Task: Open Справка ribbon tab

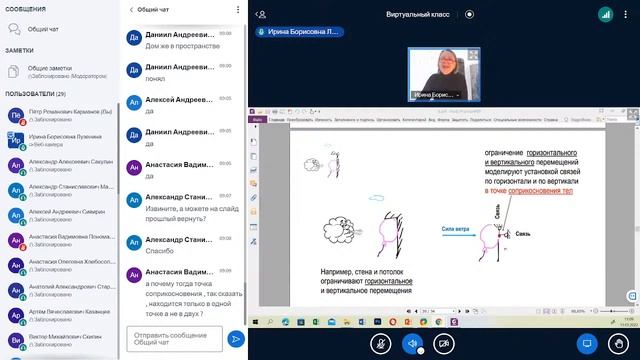Action: click(551, 120)
